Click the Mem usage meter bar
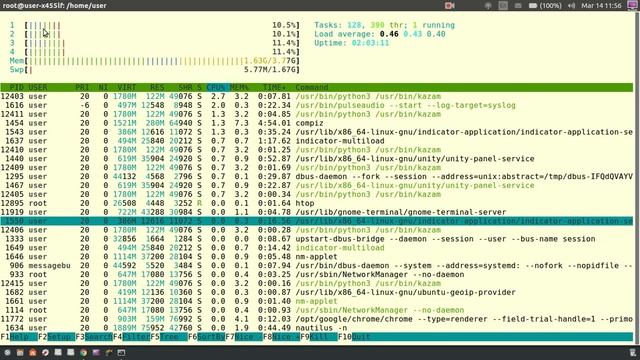Viewport: 640px width, 360px height. [162, 61]
